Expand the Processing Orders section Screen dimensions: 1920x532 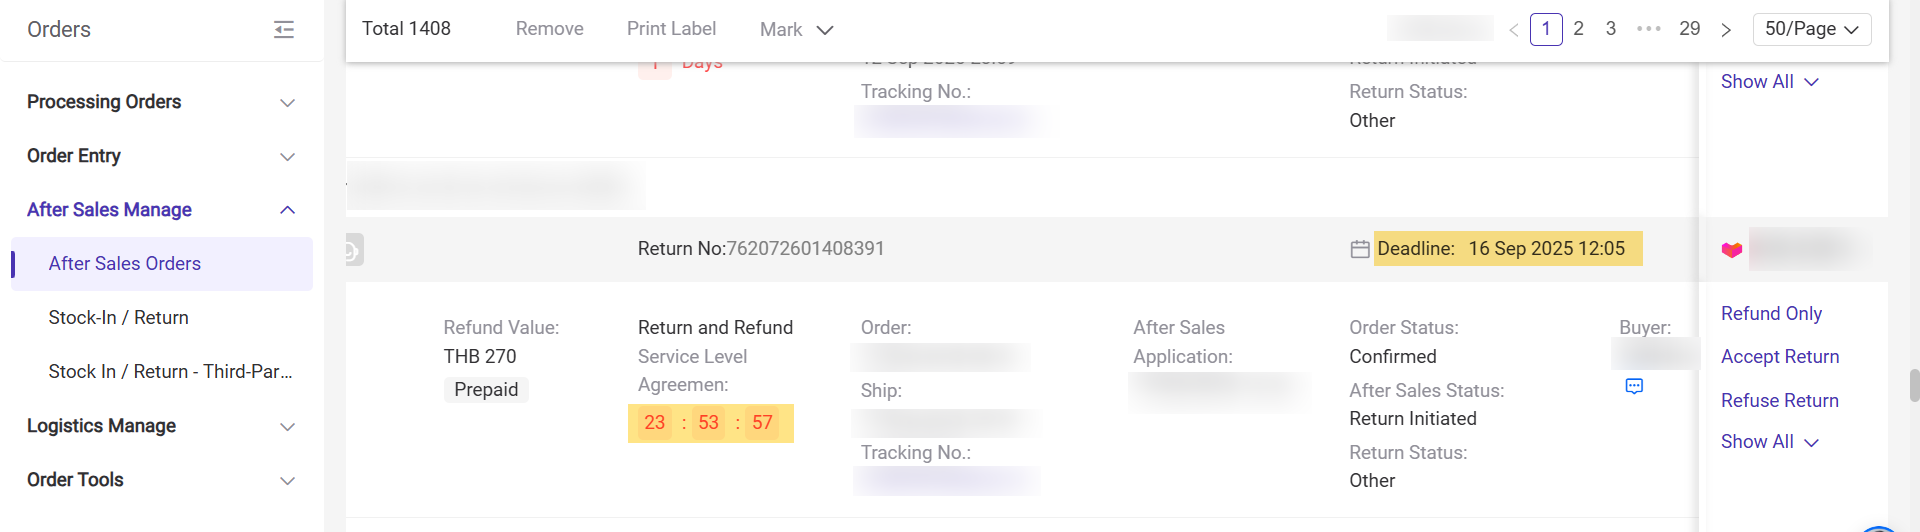click(x=287, y=103)
